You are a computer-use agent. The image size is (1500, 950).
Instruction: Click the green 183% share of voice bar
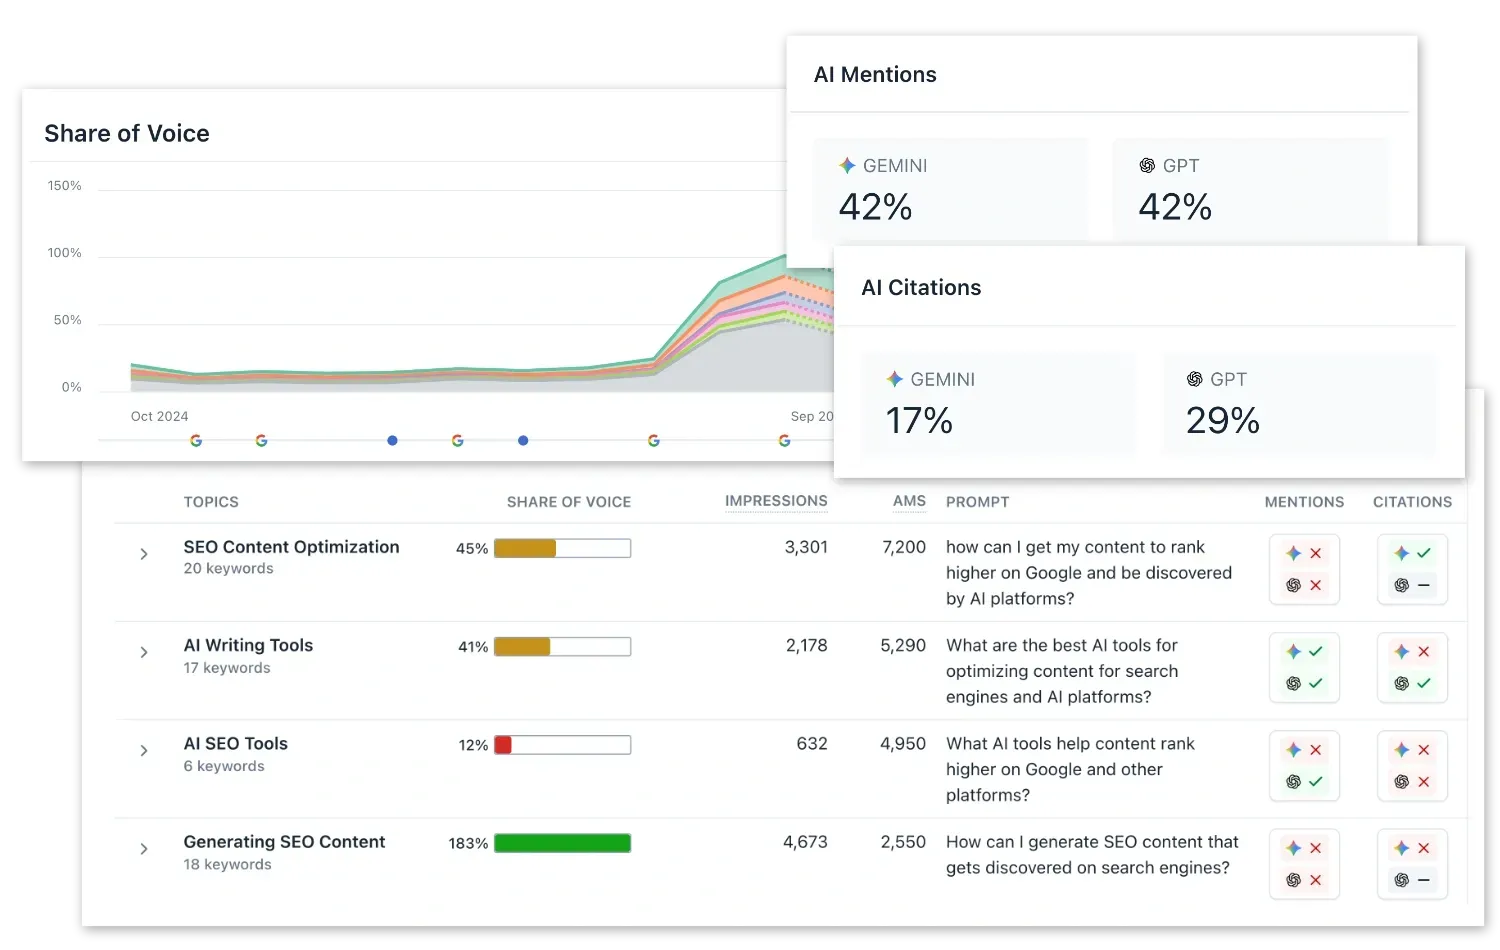click(x=562, y=843)
